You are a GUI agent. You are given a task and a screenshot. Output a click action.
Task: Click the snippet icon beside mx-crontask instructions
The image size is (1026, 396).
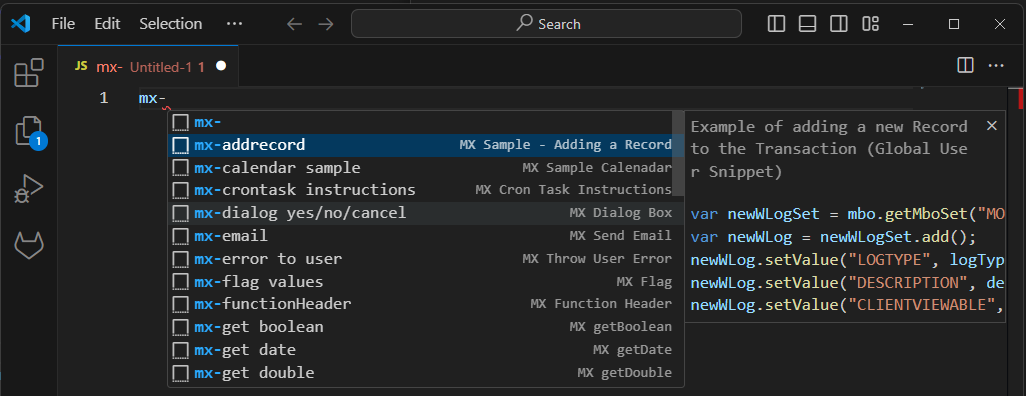coord(181,190)
